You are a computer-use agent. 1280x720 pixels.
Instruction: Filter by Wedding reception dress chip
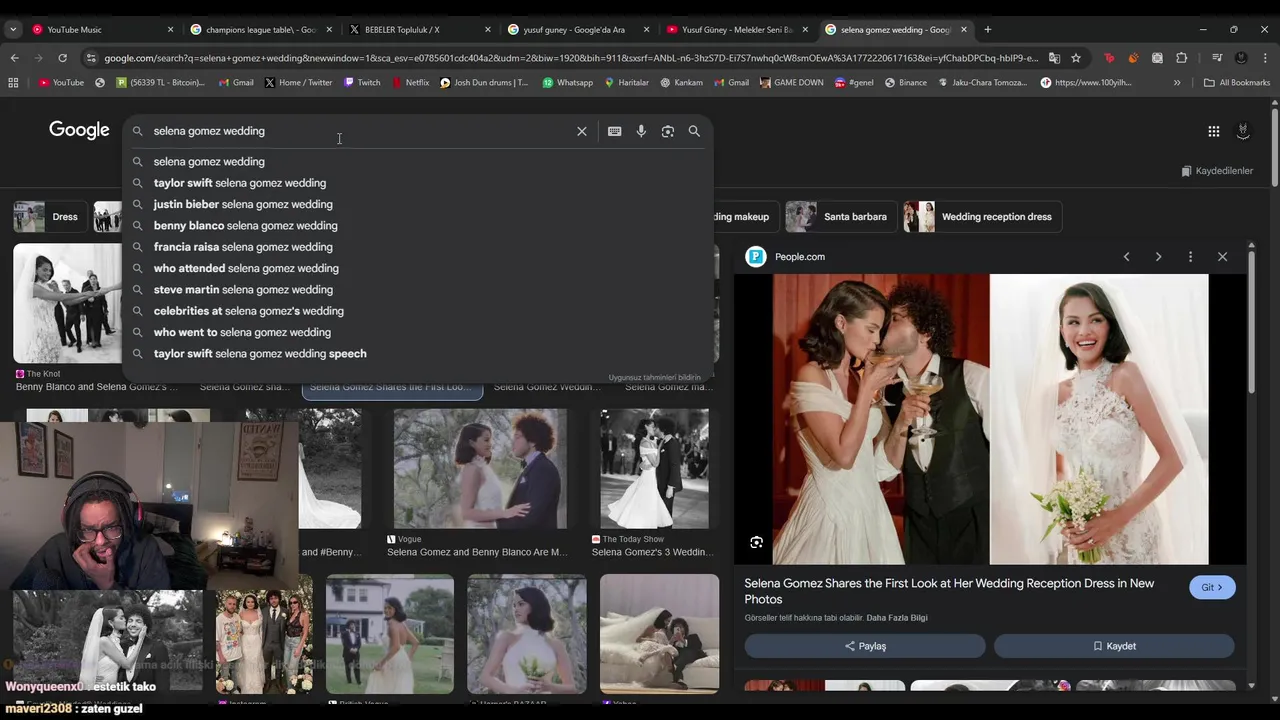pos(982,217)
